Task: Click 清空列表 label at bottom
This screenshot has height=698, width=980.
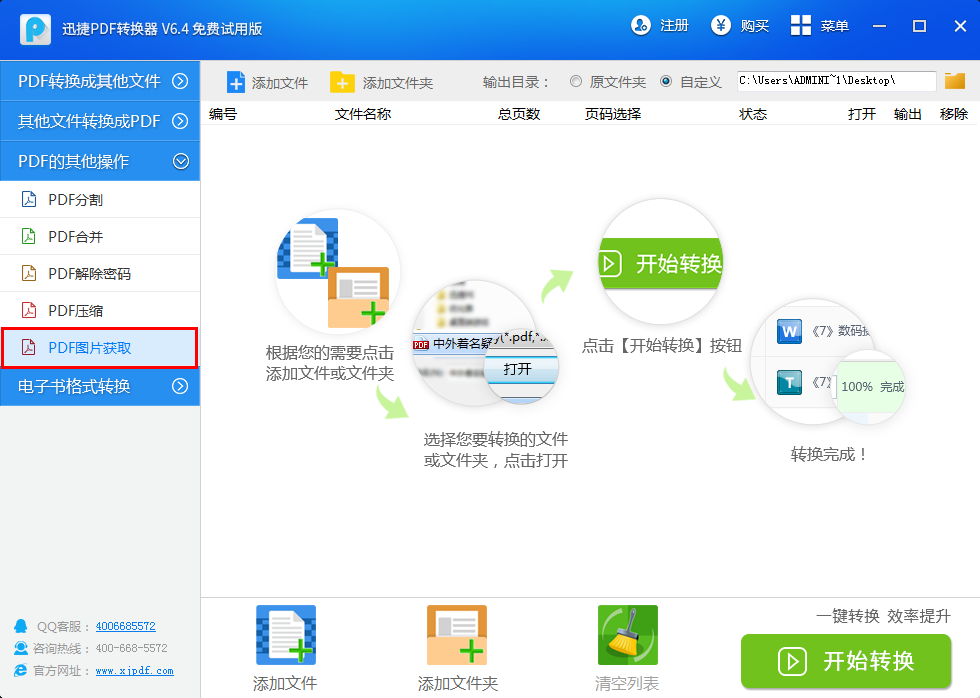Action: point(627,684)
